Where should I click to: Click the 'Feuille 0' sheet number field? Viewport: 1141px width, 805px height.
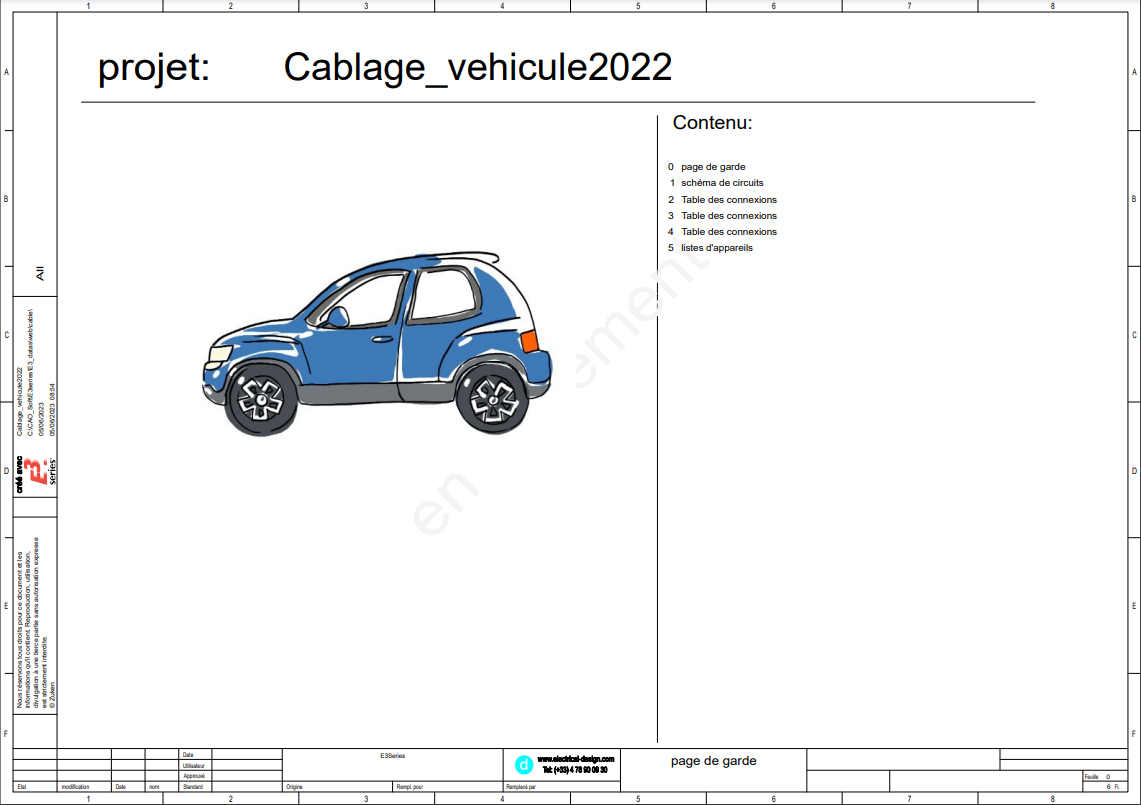[1097, 777]
